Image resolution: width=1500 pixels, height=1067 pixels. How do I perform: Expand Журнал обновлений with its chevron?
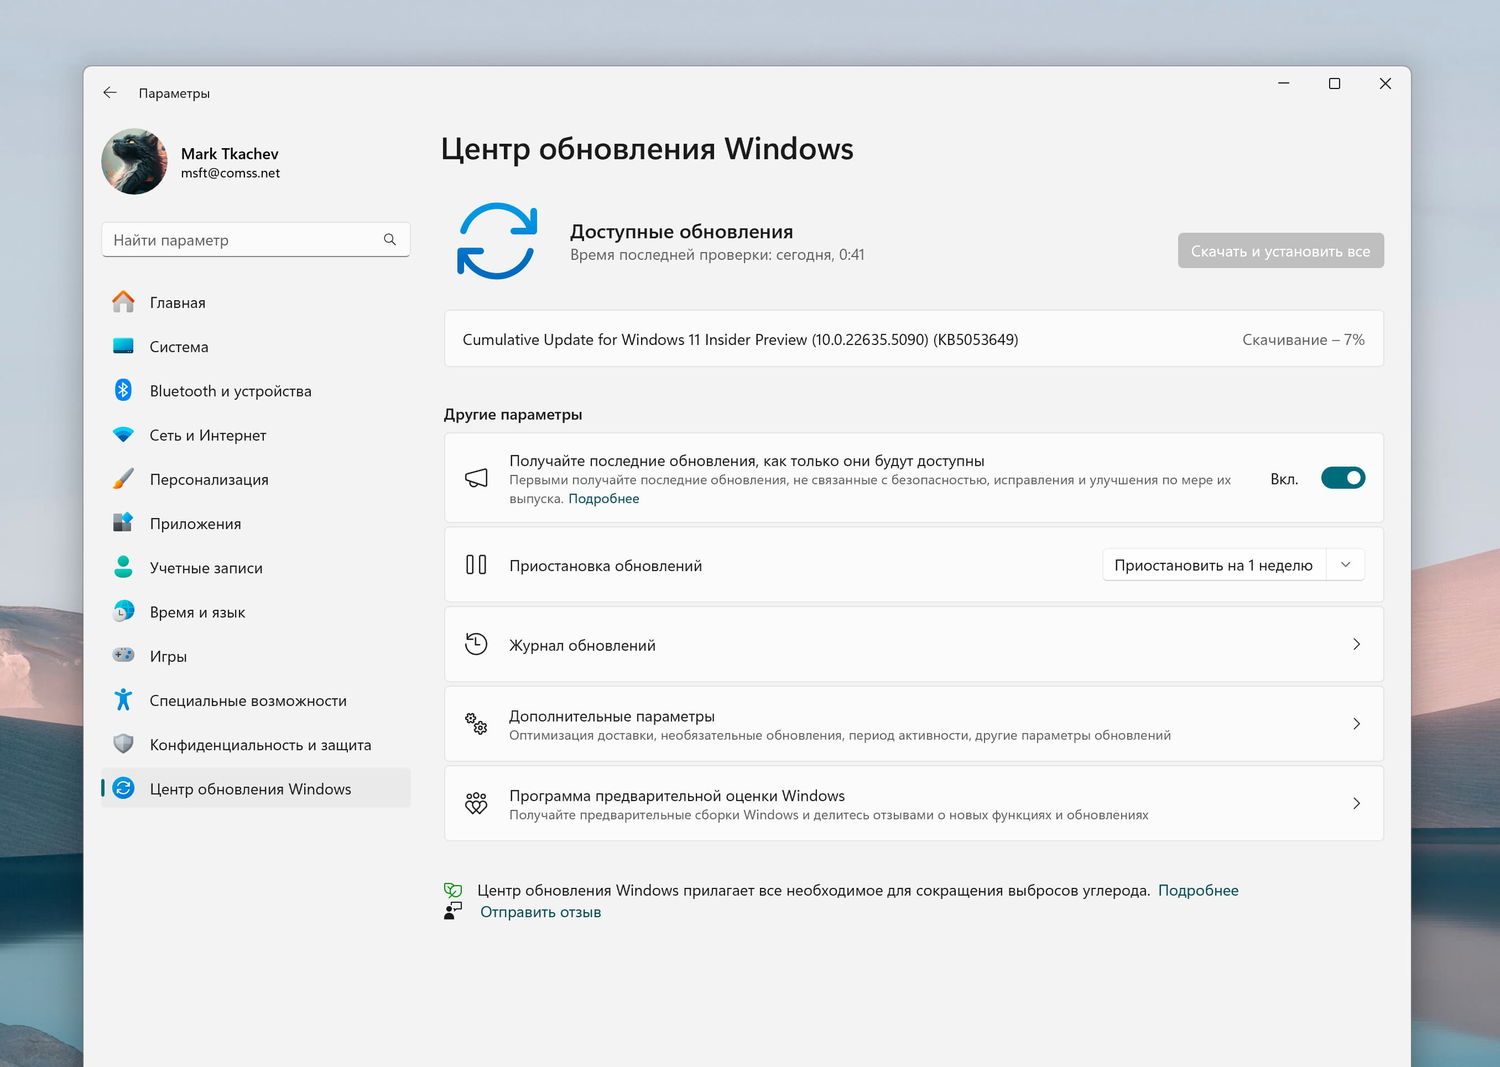(1356, 644)
